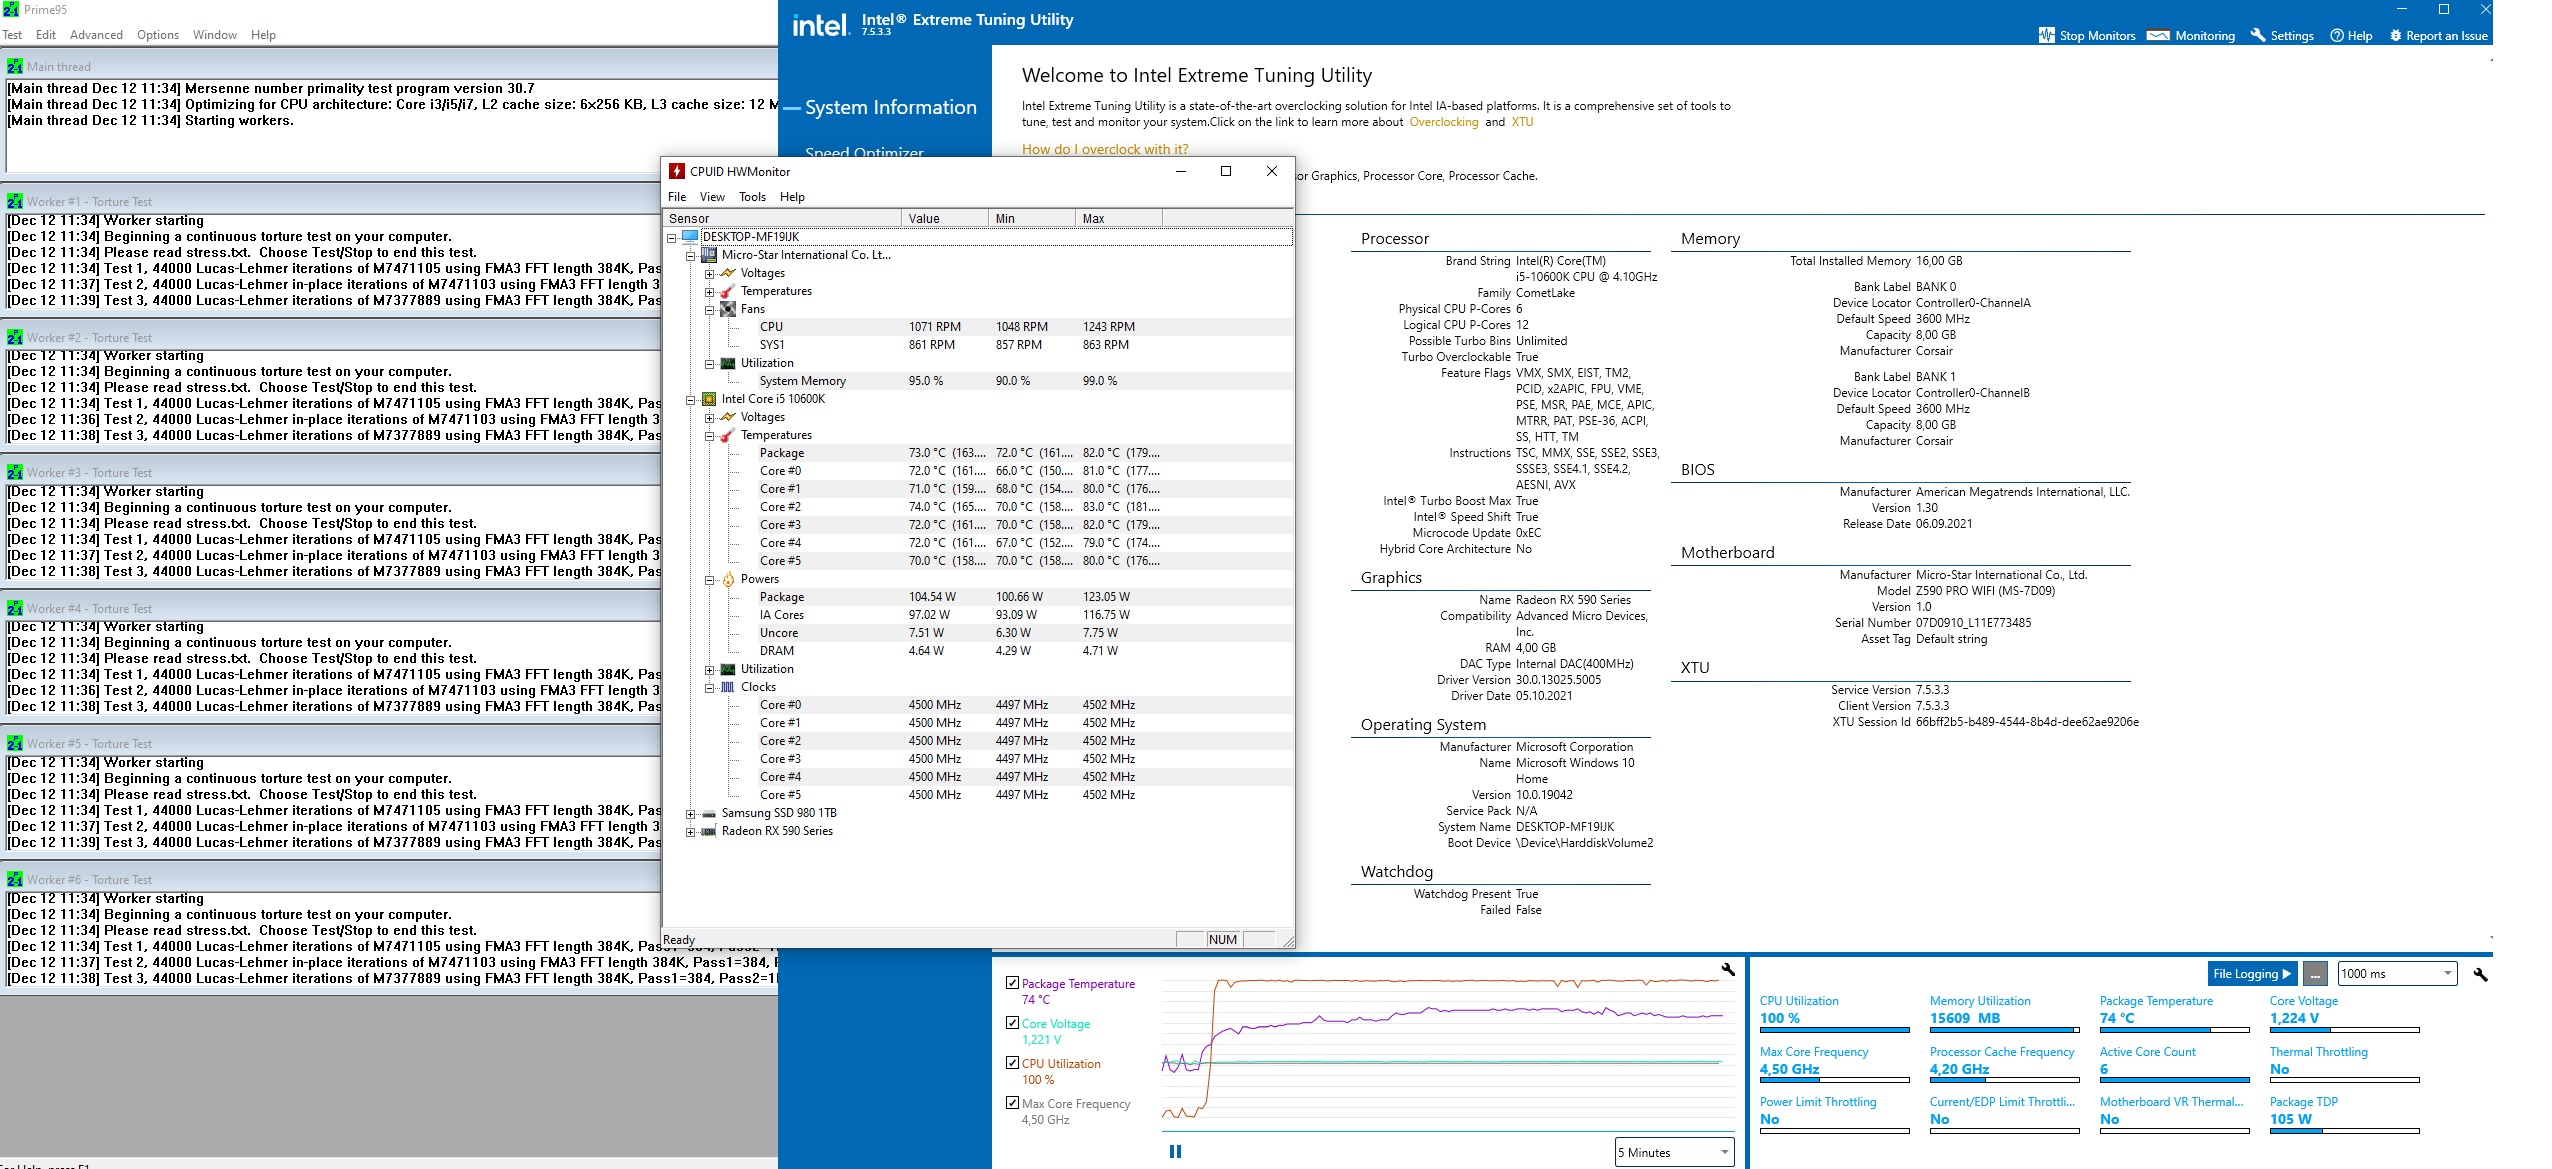The image size is (2552, 1169).
Task: Open the 1000 ms interval dropdown
Action: coord(2396,973)
